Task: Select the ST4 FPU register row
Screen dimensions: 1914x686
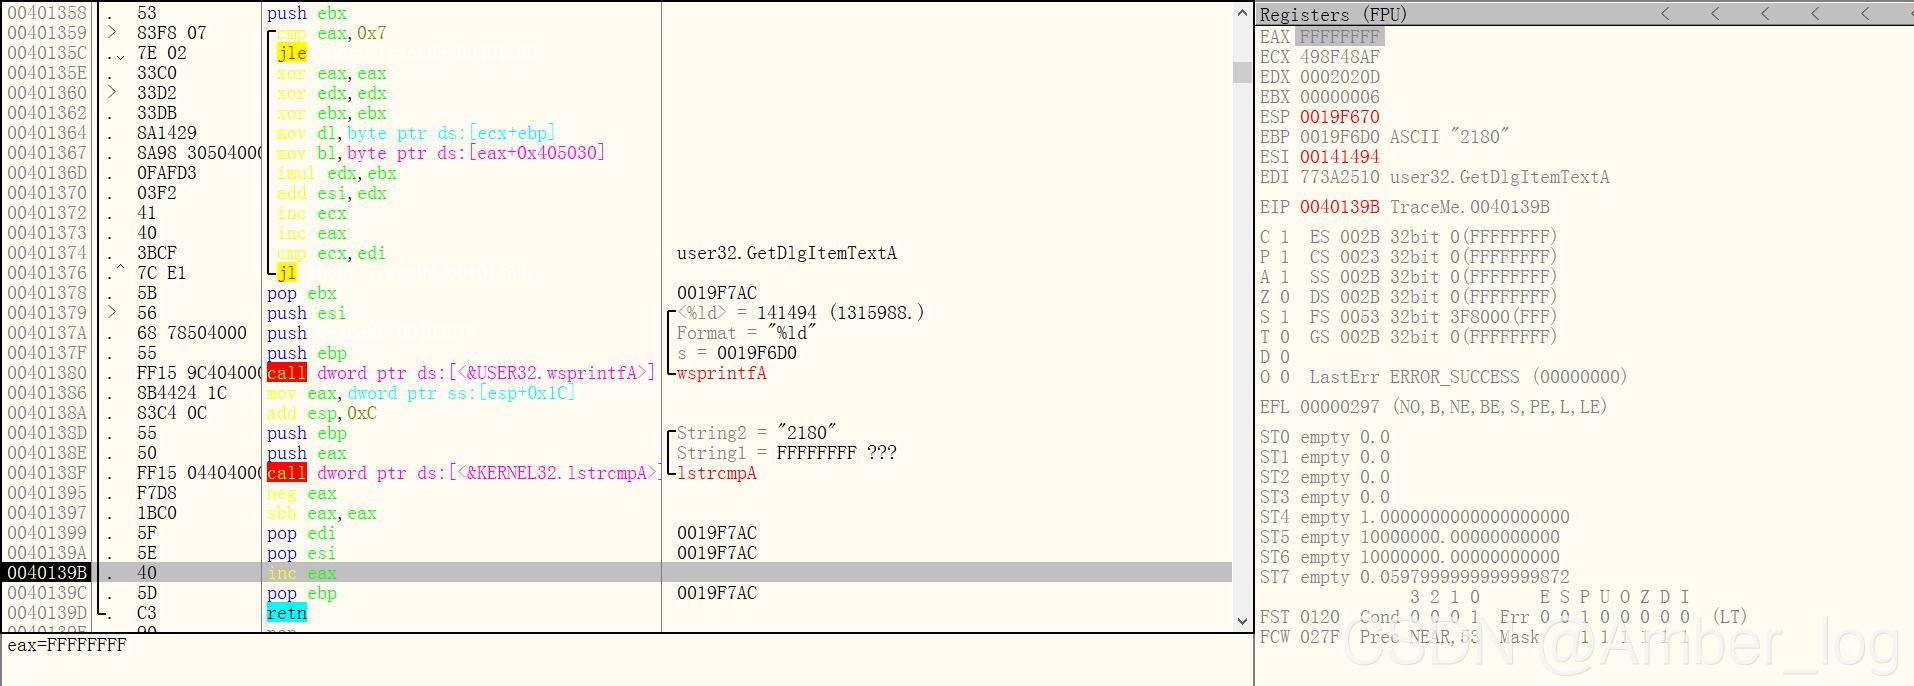Action: coord(1414,517)
